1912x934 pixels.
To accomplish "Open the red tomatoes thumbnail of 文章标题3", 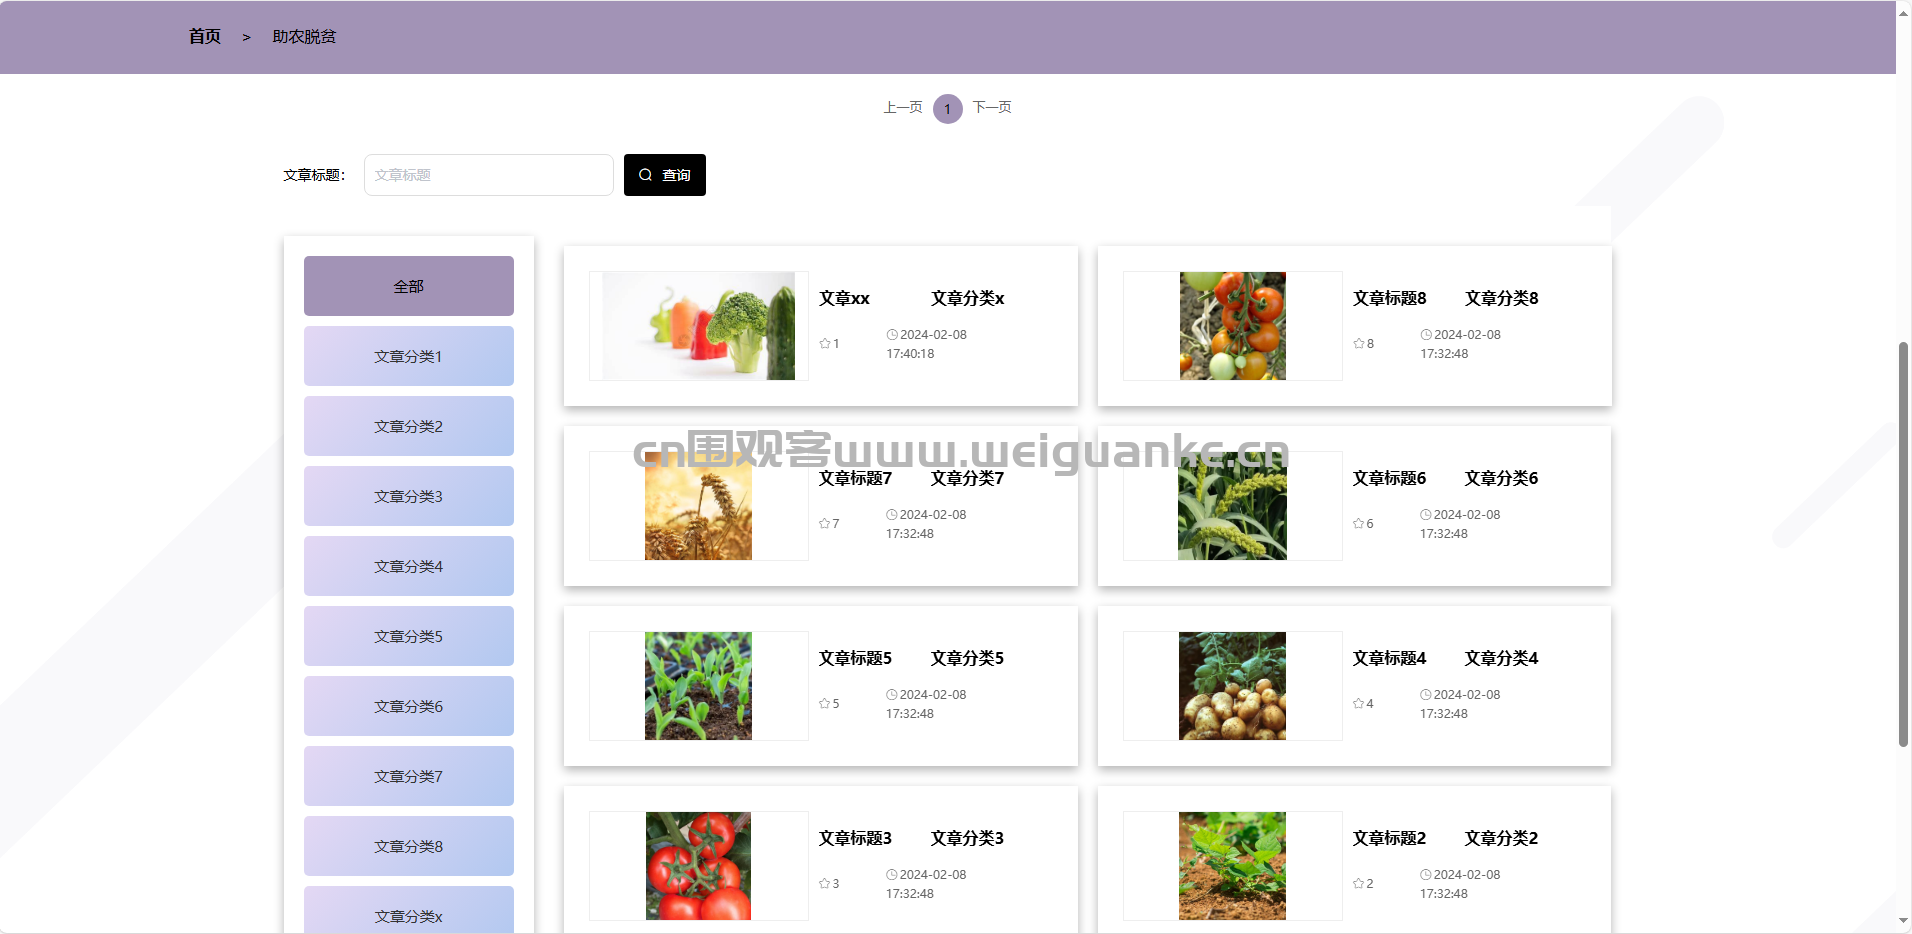I will tap(698, 866).
